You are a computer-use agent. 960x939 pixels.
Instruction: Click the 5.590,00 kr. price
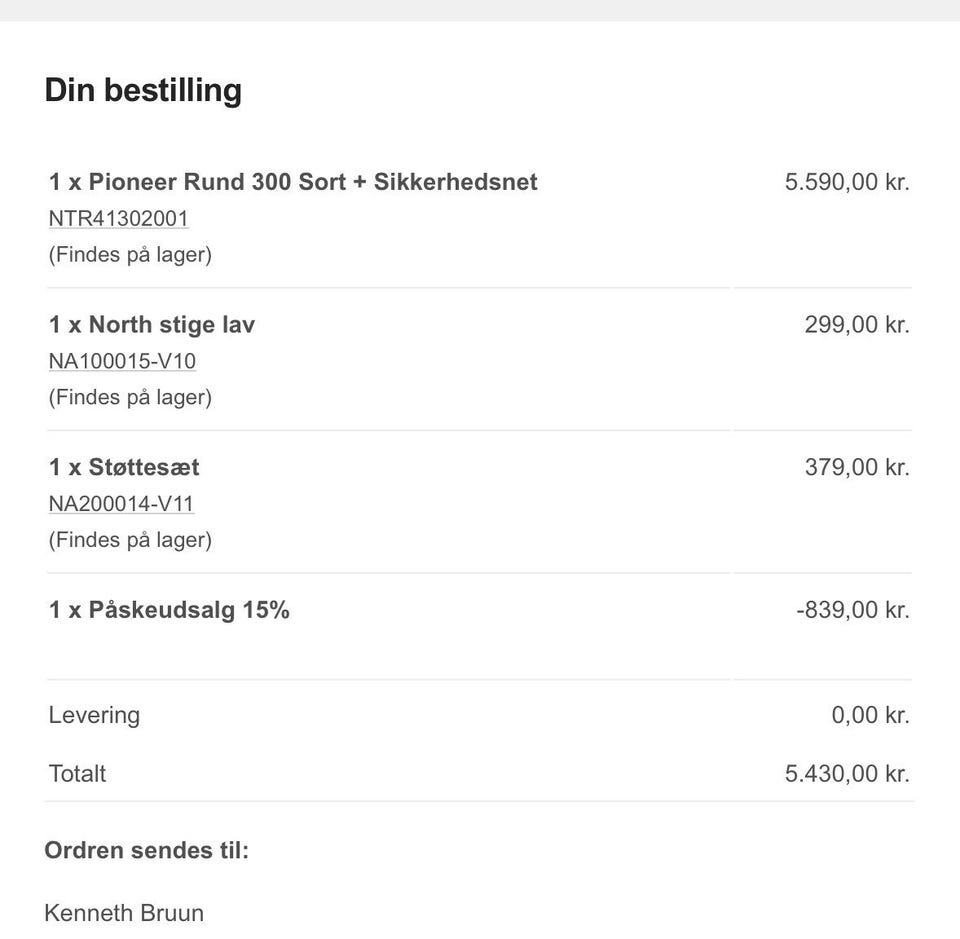click(x=847, y=182)
